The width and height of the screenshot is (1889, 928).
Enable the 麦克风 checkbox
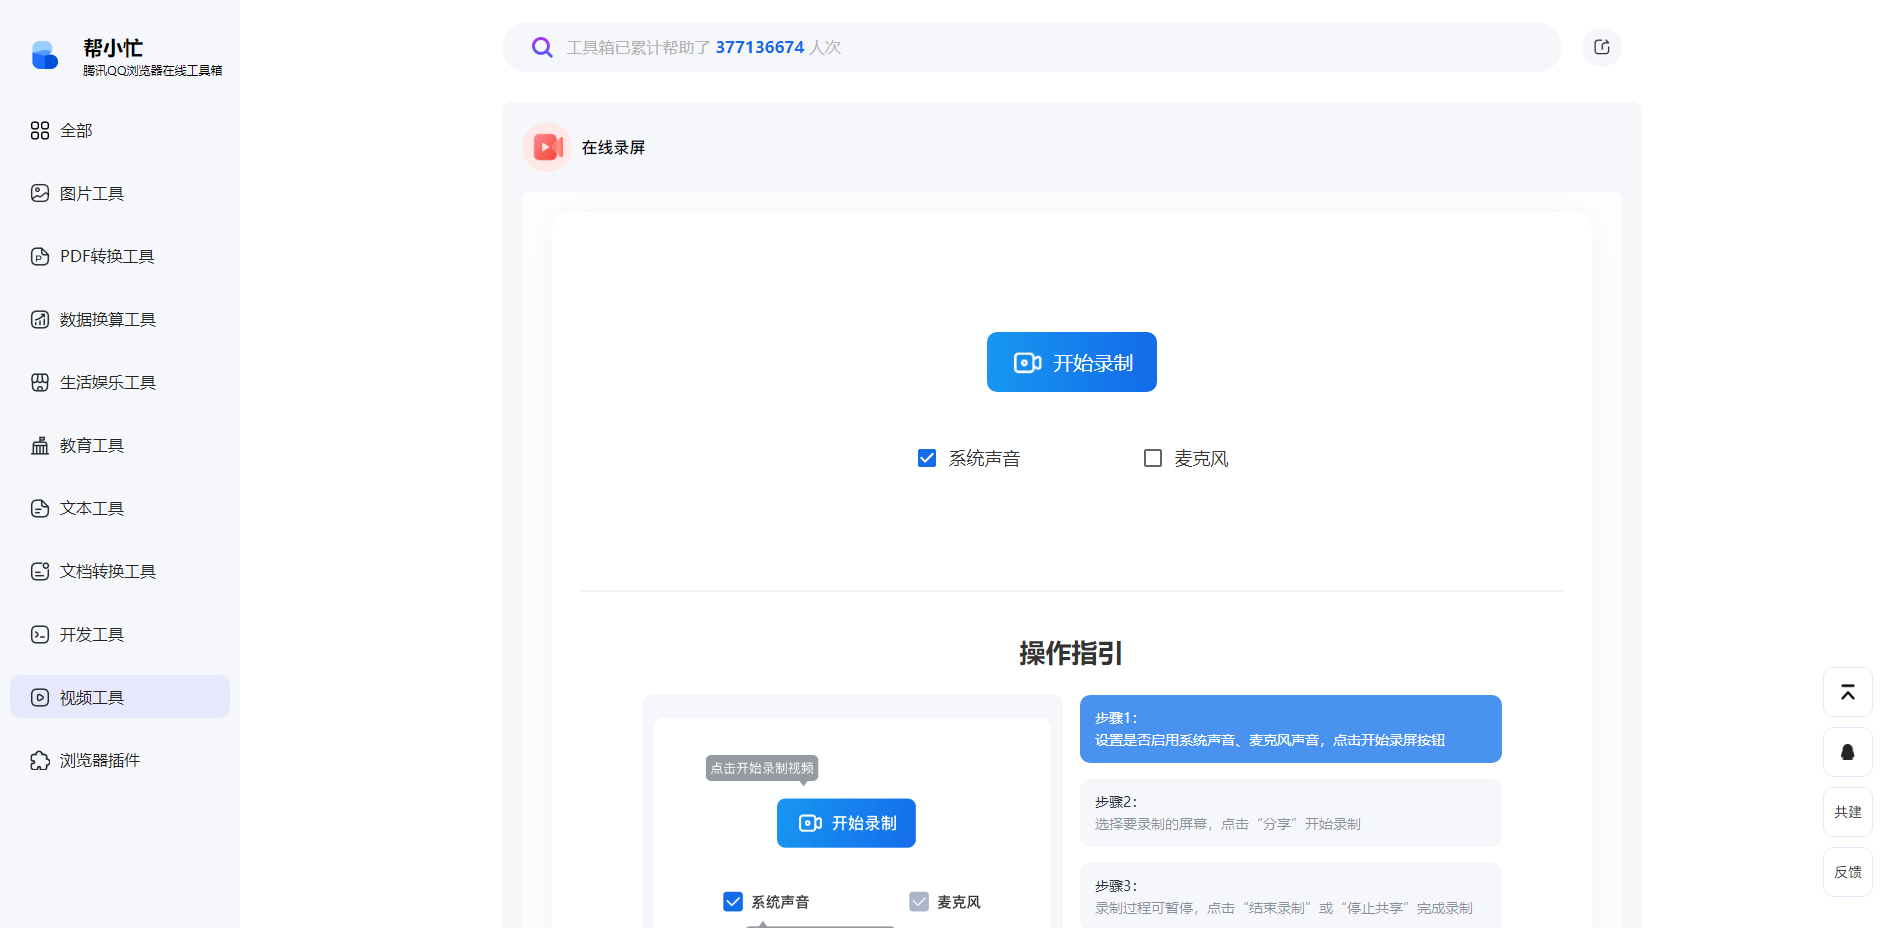point(1153,458)
